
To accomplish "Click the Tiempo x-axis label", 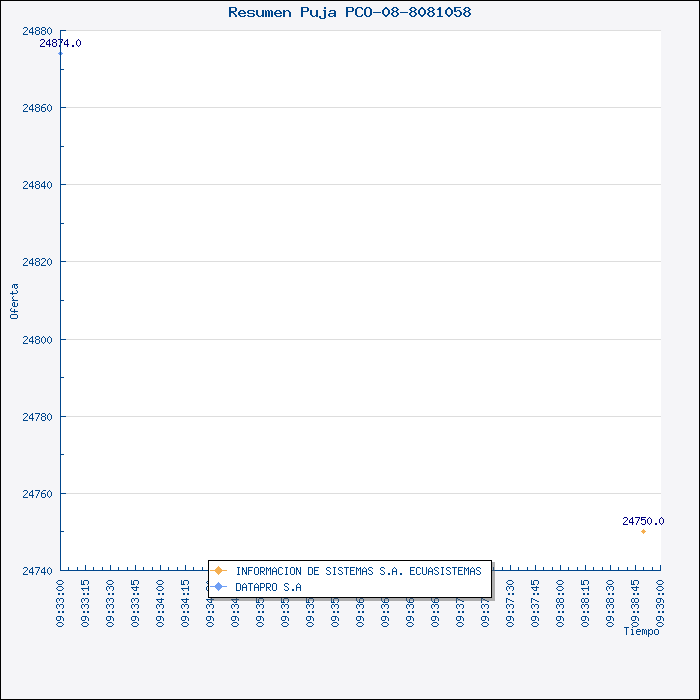I will click(641, 631).
